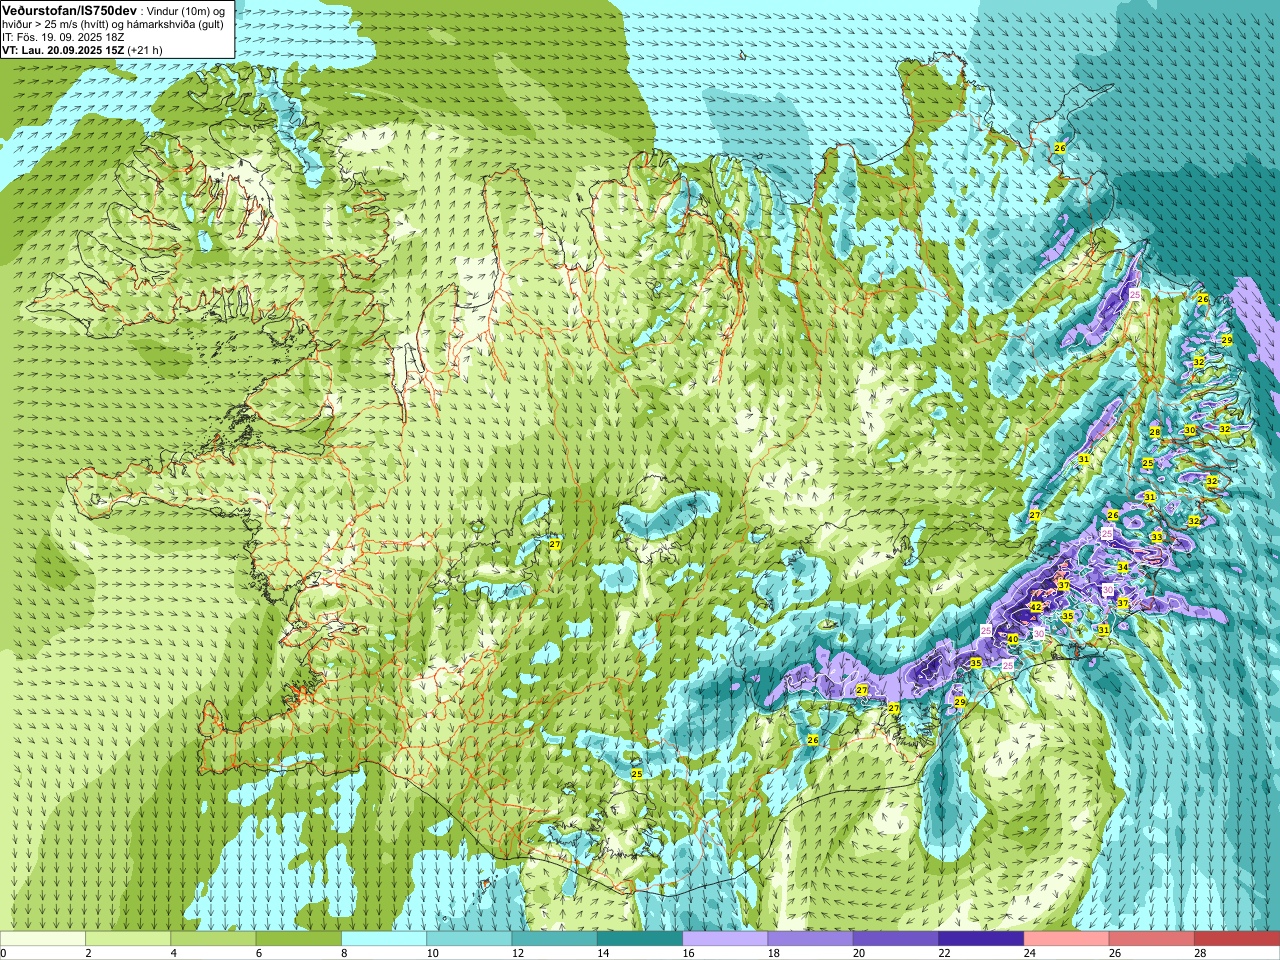Click the 'IT: Fös. 19. 09. 2025 18Z' line

62,36
